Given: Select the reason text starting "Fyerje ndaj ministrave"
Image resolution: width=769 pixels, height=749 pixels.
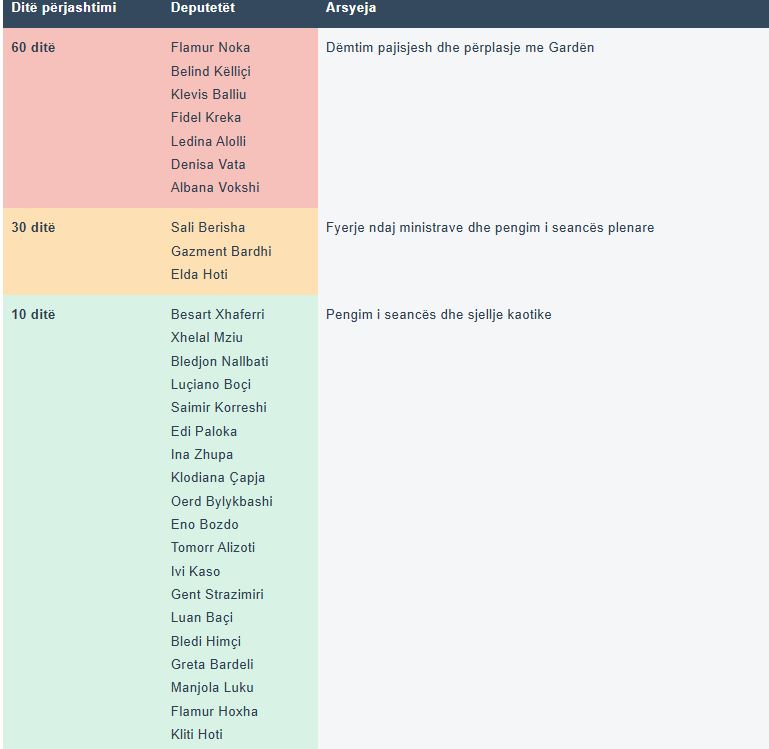Looking at the screenshot, I should click(490, 227).
